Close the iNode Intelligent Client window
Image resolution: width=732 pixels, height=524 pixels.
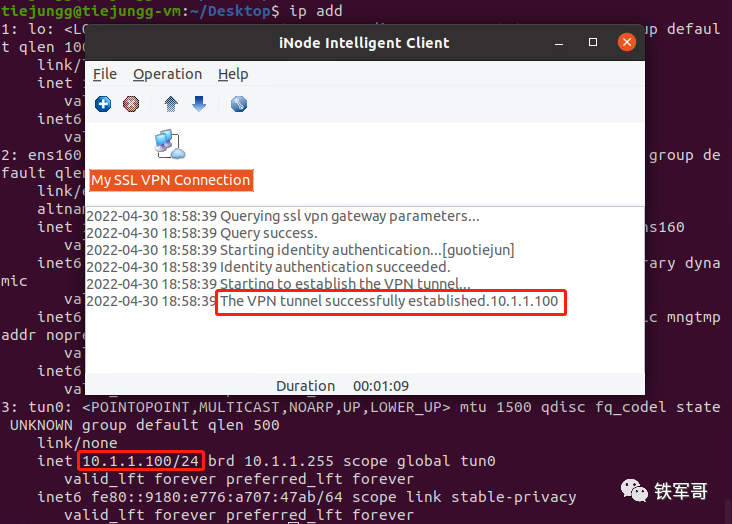click(626, 42)
